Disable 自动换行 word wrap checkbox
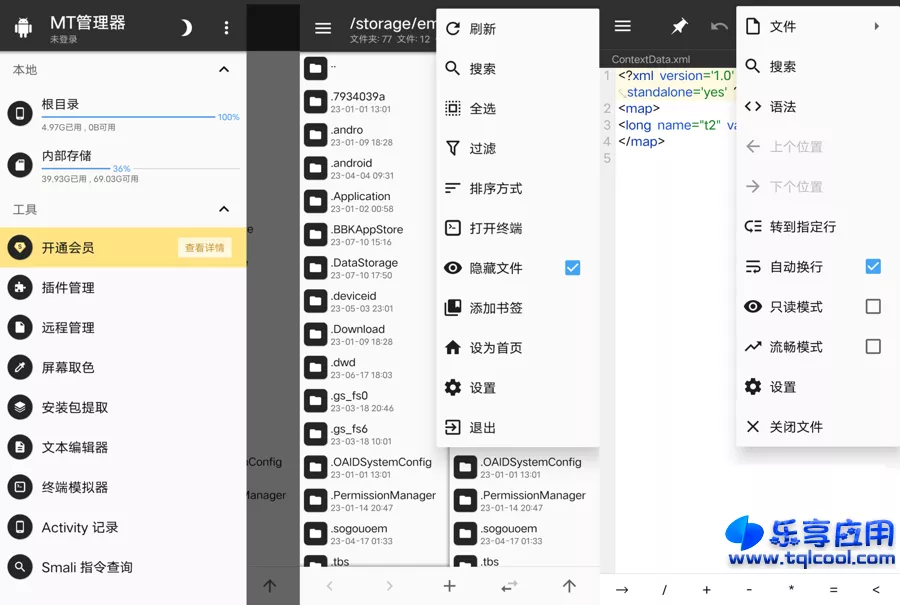This screenshot has height=605, width=900. pyautogui.click(x=872, y=266)
